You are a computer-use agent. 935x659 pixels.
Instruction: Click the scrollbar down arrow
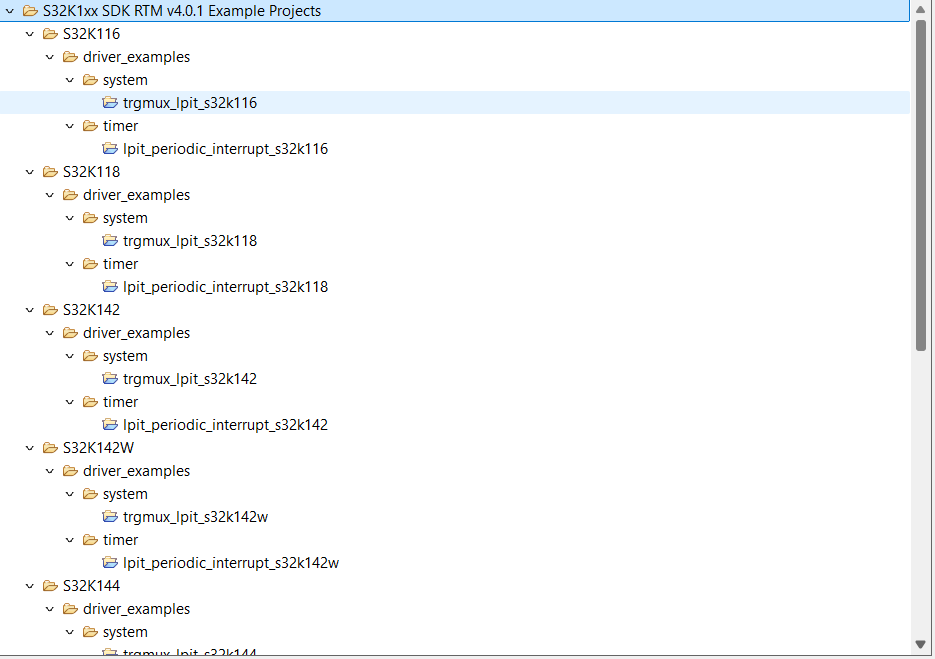click(920, 644)
